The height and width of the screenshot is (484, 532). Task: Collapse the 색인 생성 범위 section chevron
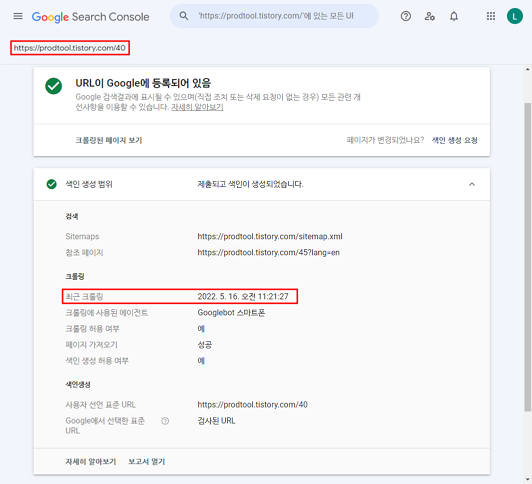(x=472, y=184)
